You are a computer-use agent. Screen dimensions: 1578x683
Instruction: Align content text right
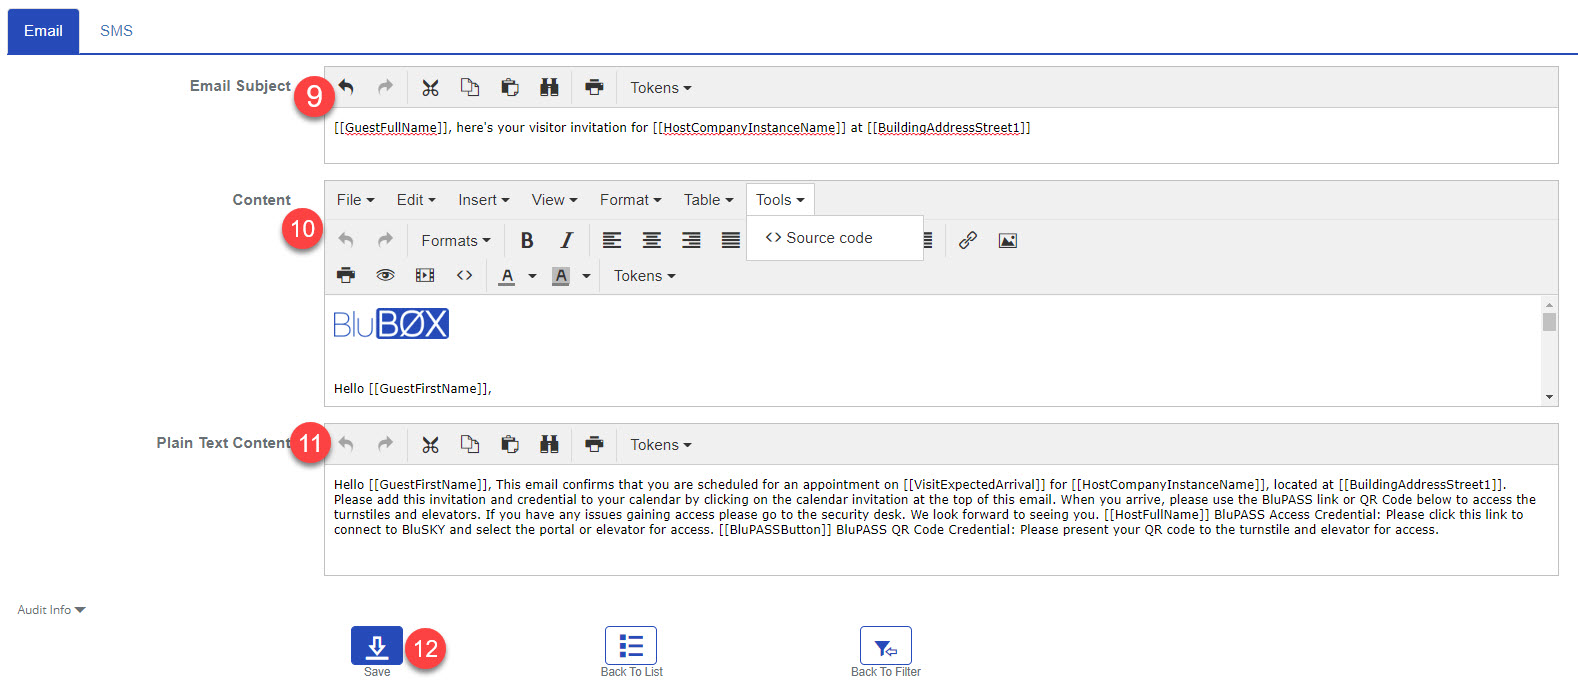pyautogui.click(x=691, y=240)
